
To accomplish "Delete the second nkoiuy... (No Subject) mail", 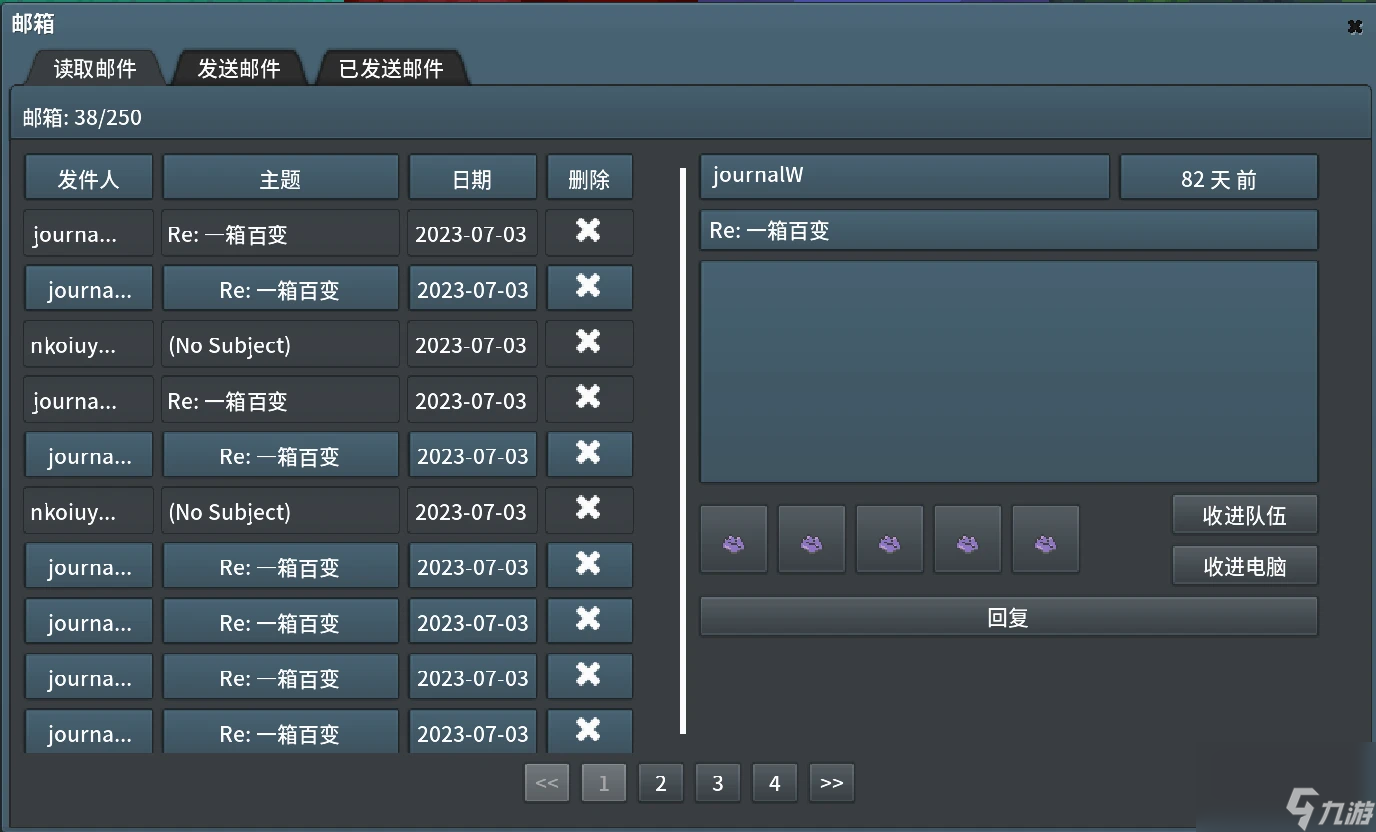I will coord(589,510).
